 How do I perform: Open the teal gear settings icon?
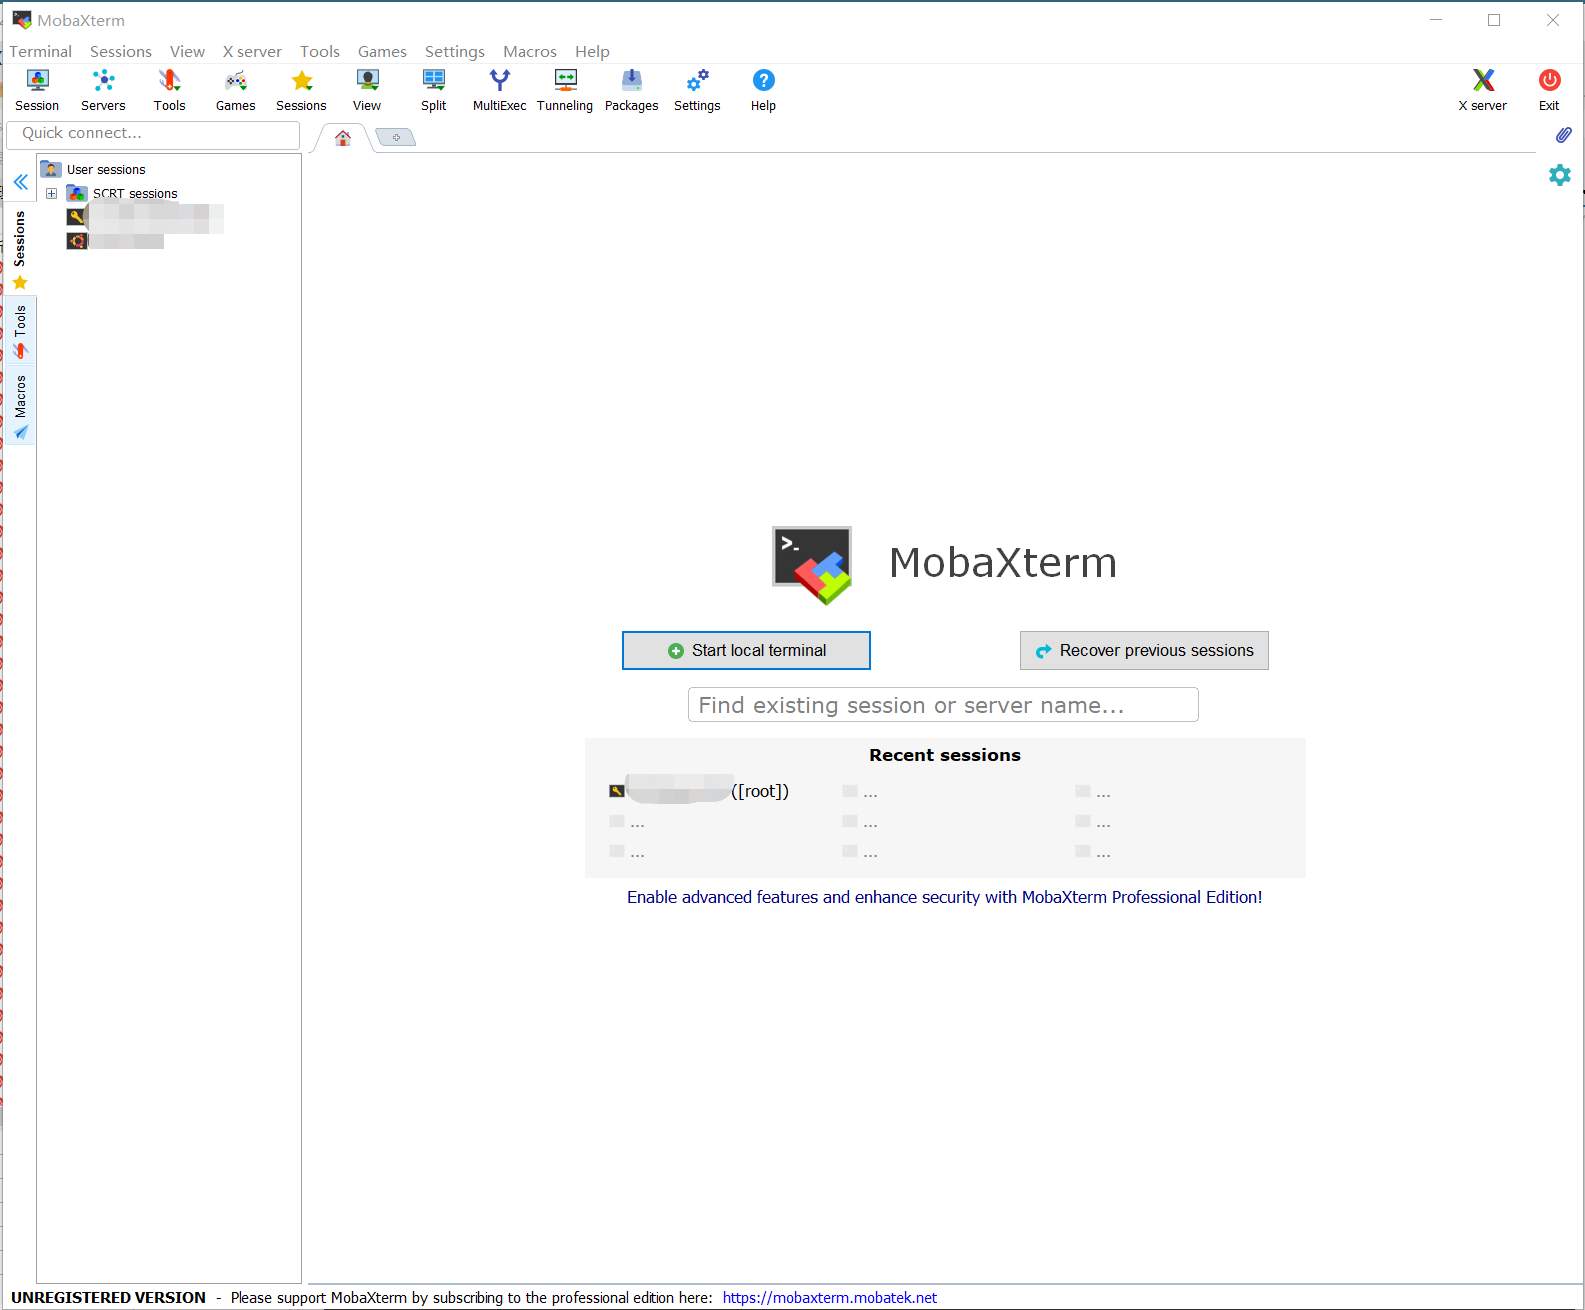(x=1560, y=175)
